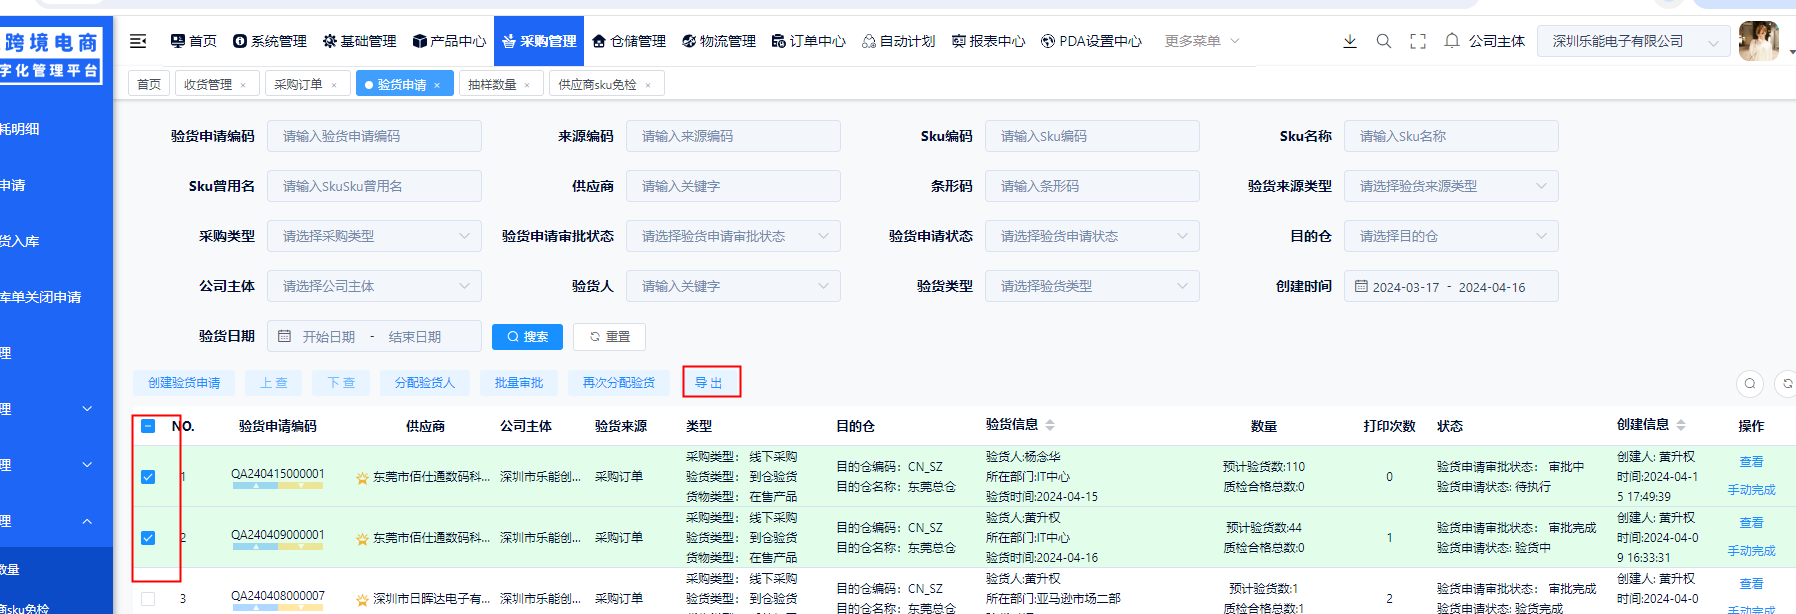Expand the 验货来源类型 dropdown
This screenshot has height=614, width=1796.
point(1450,186)
